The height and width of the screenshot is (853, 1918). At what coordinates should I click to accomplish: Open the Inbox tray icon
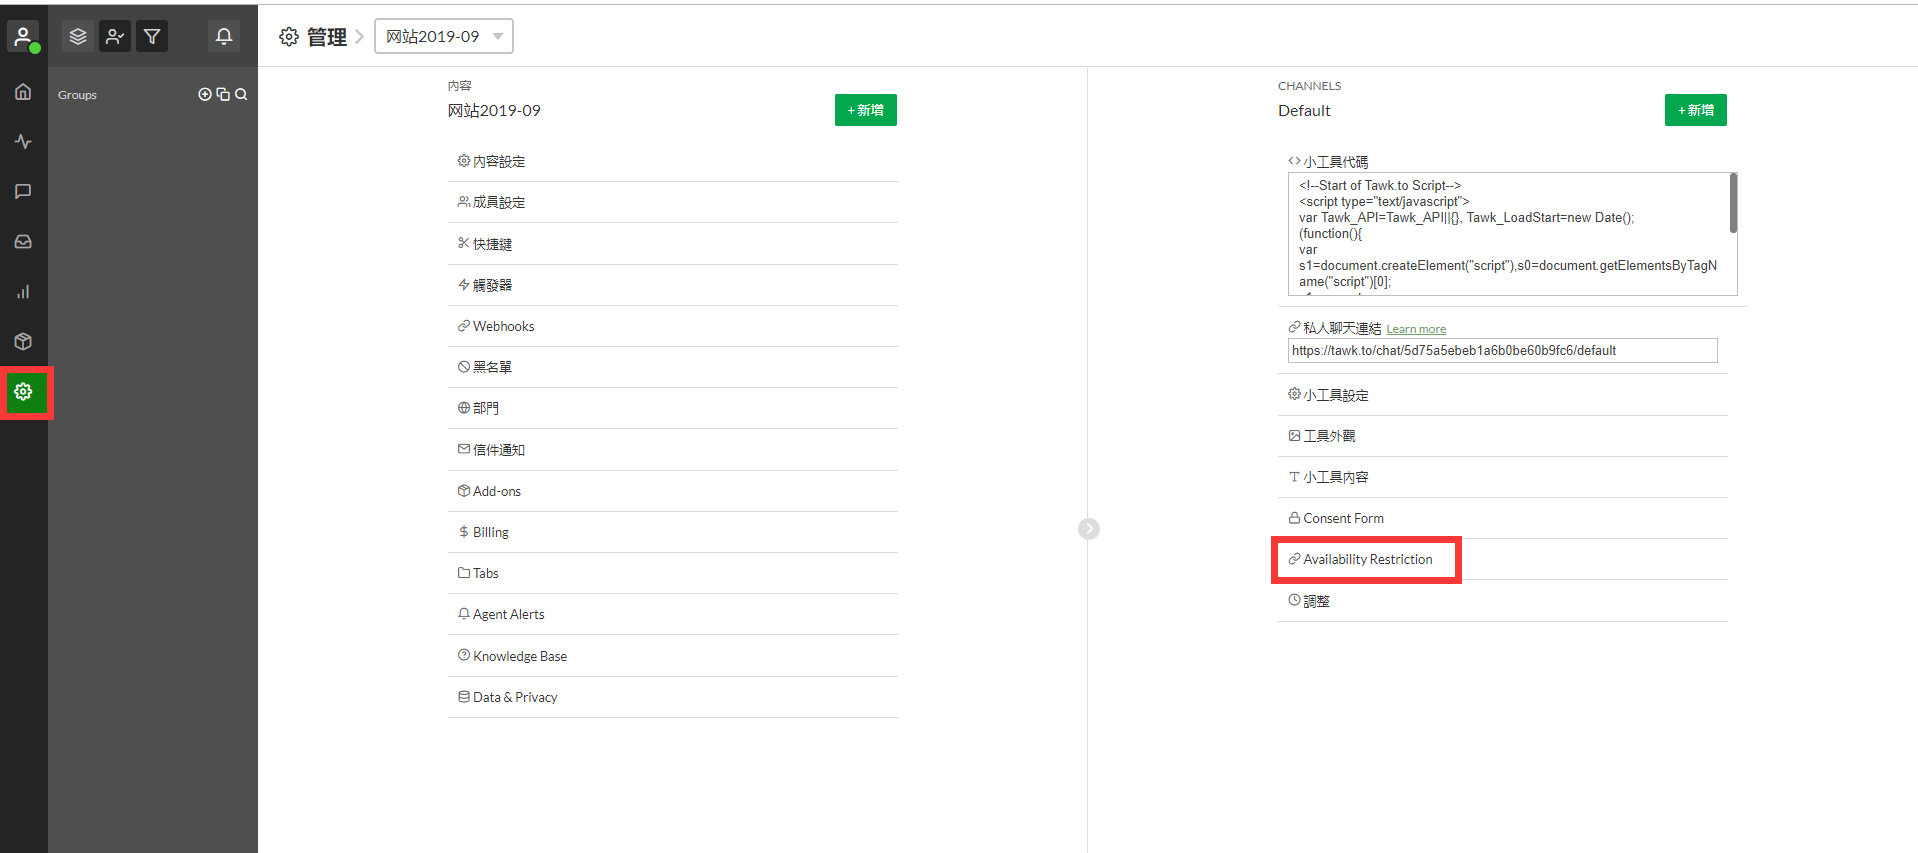[x=23, y=242]
